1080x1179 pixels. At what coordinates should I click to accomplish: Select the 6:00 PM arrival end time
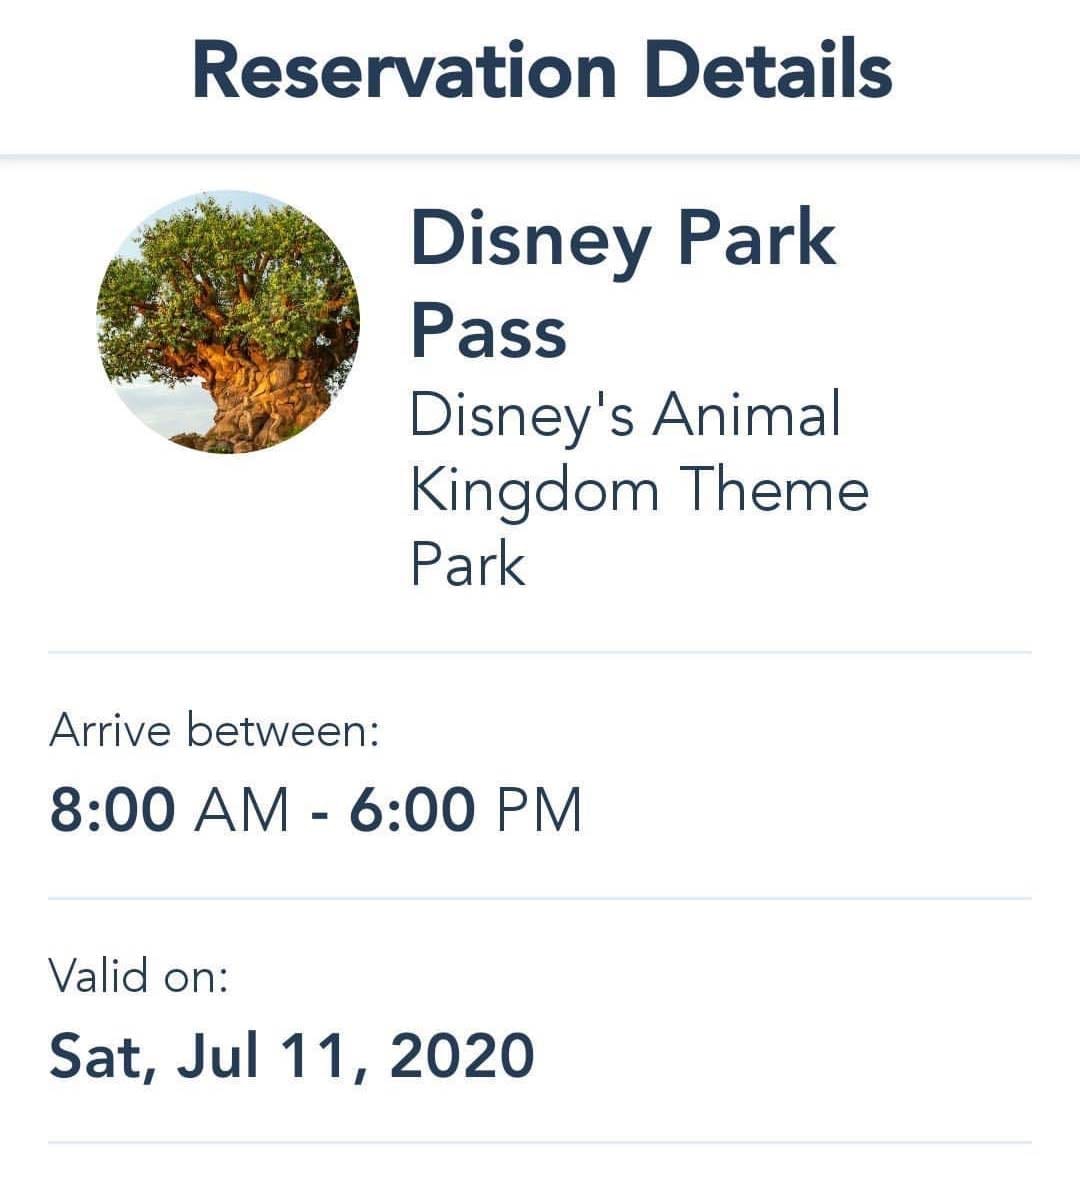click(466, 809)
